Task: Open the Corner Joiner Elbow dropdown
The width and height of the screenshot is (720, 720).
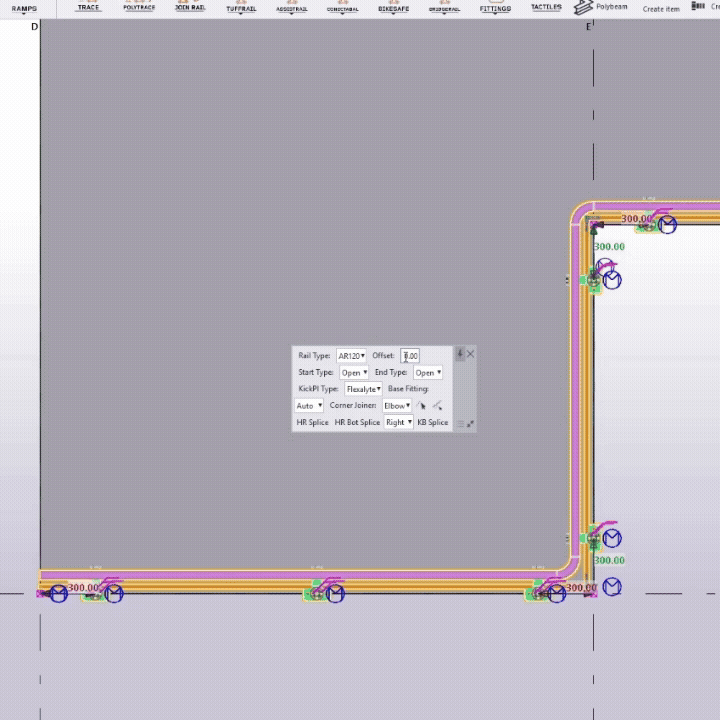Action: coord(397,406)
